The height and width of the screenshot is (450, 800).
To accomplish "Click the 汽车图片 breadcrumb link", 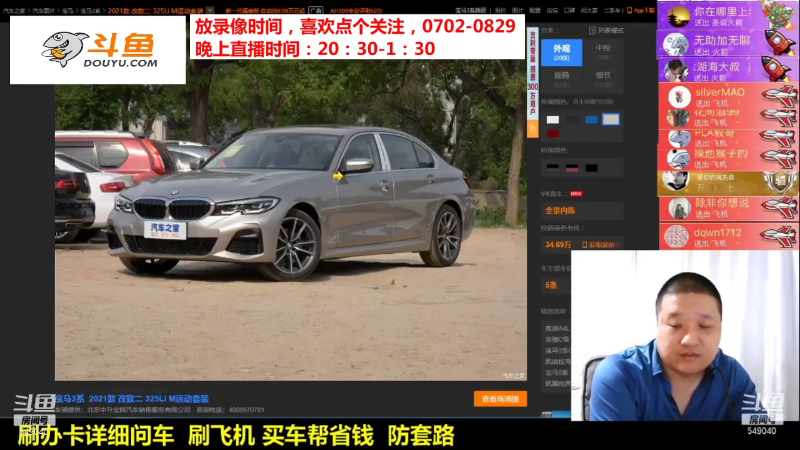I will [x=43, y=10].
